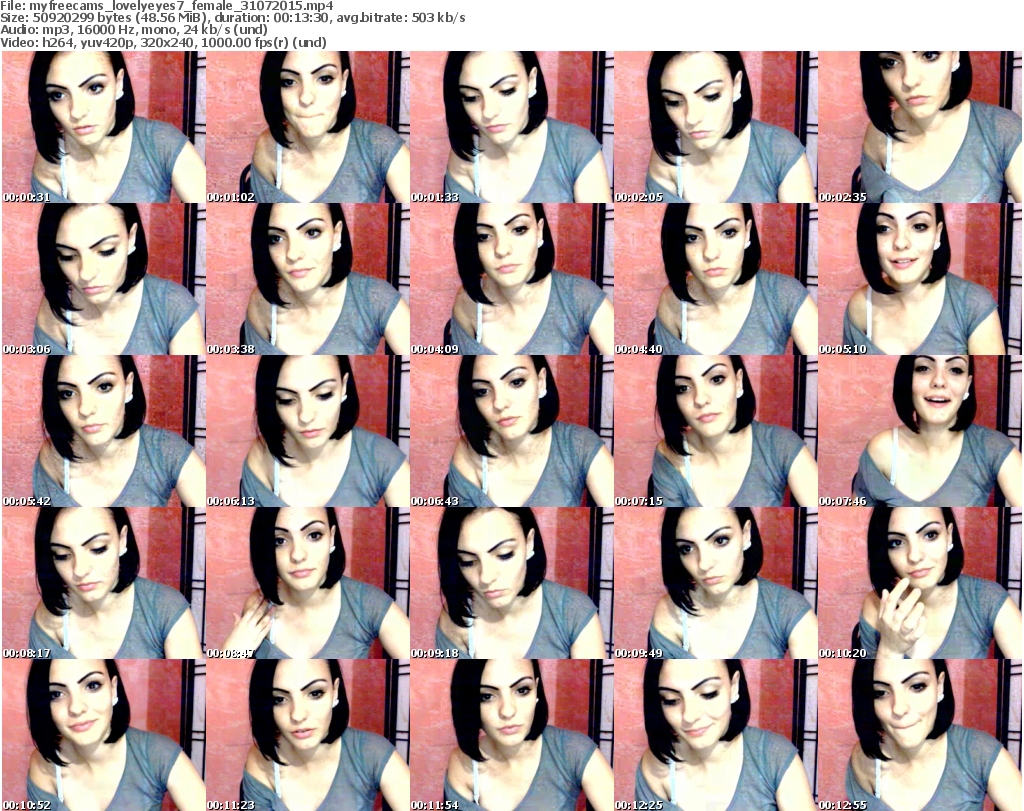This screenshot has width=1024, height=811.
Task: Pick the frame stamped 00:09:18
Action: [x=511, y=583]
